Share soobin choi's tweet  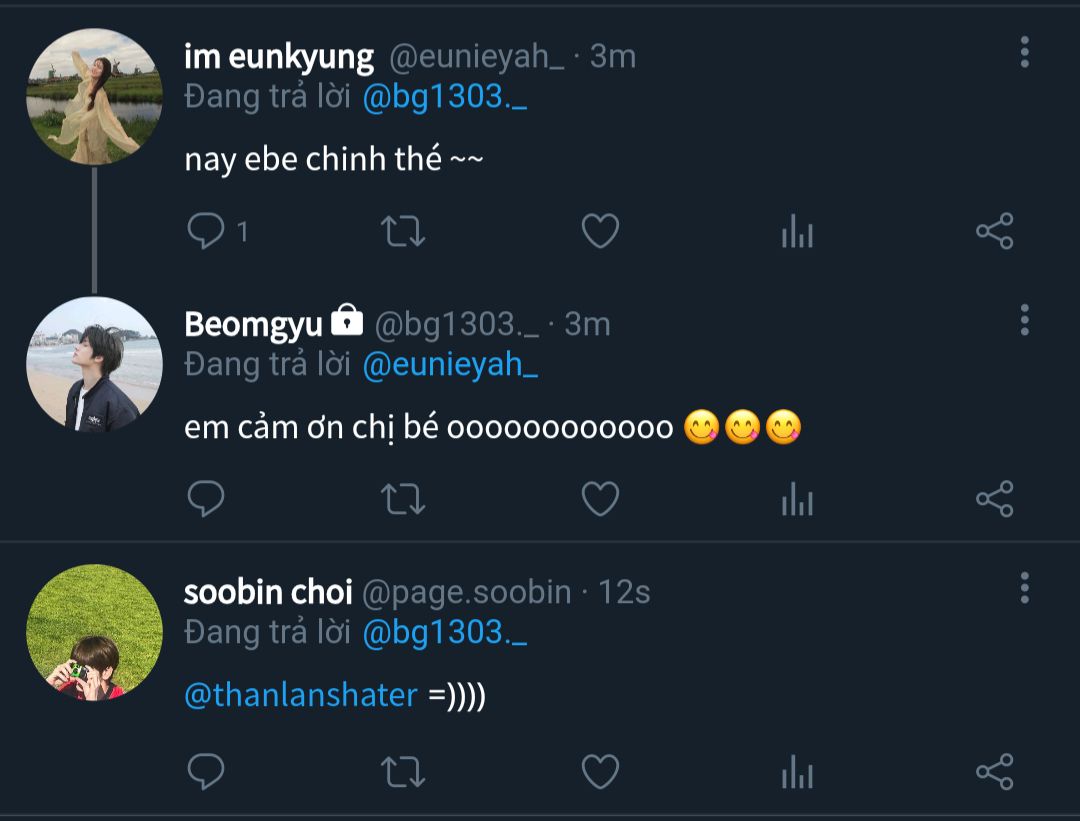click(x=994, y=771)
